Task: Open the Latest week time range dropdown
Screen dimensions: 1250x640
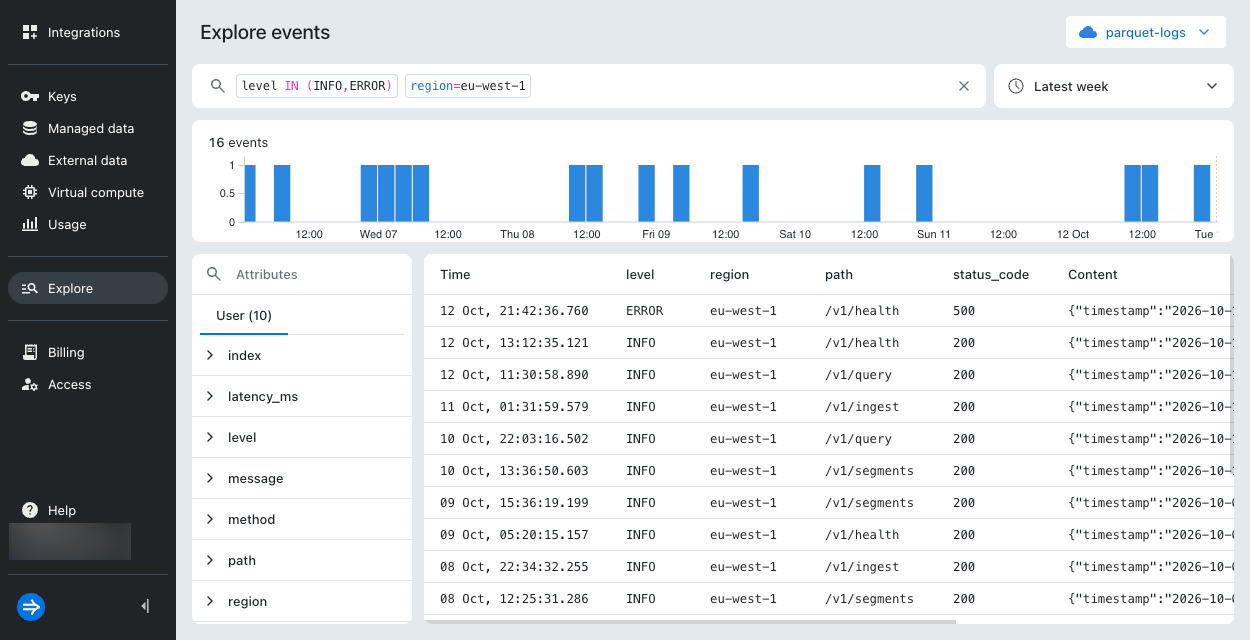Action: [1114, 86]
